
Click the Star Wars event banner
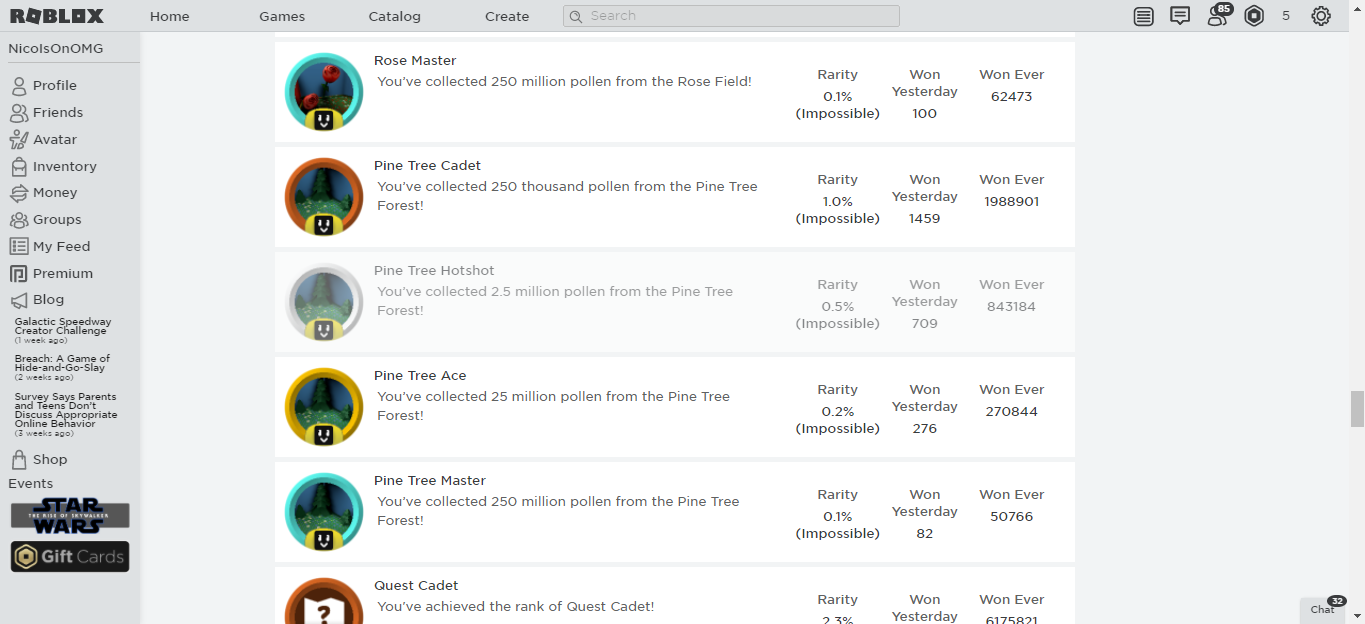click(x=70, y=515)
